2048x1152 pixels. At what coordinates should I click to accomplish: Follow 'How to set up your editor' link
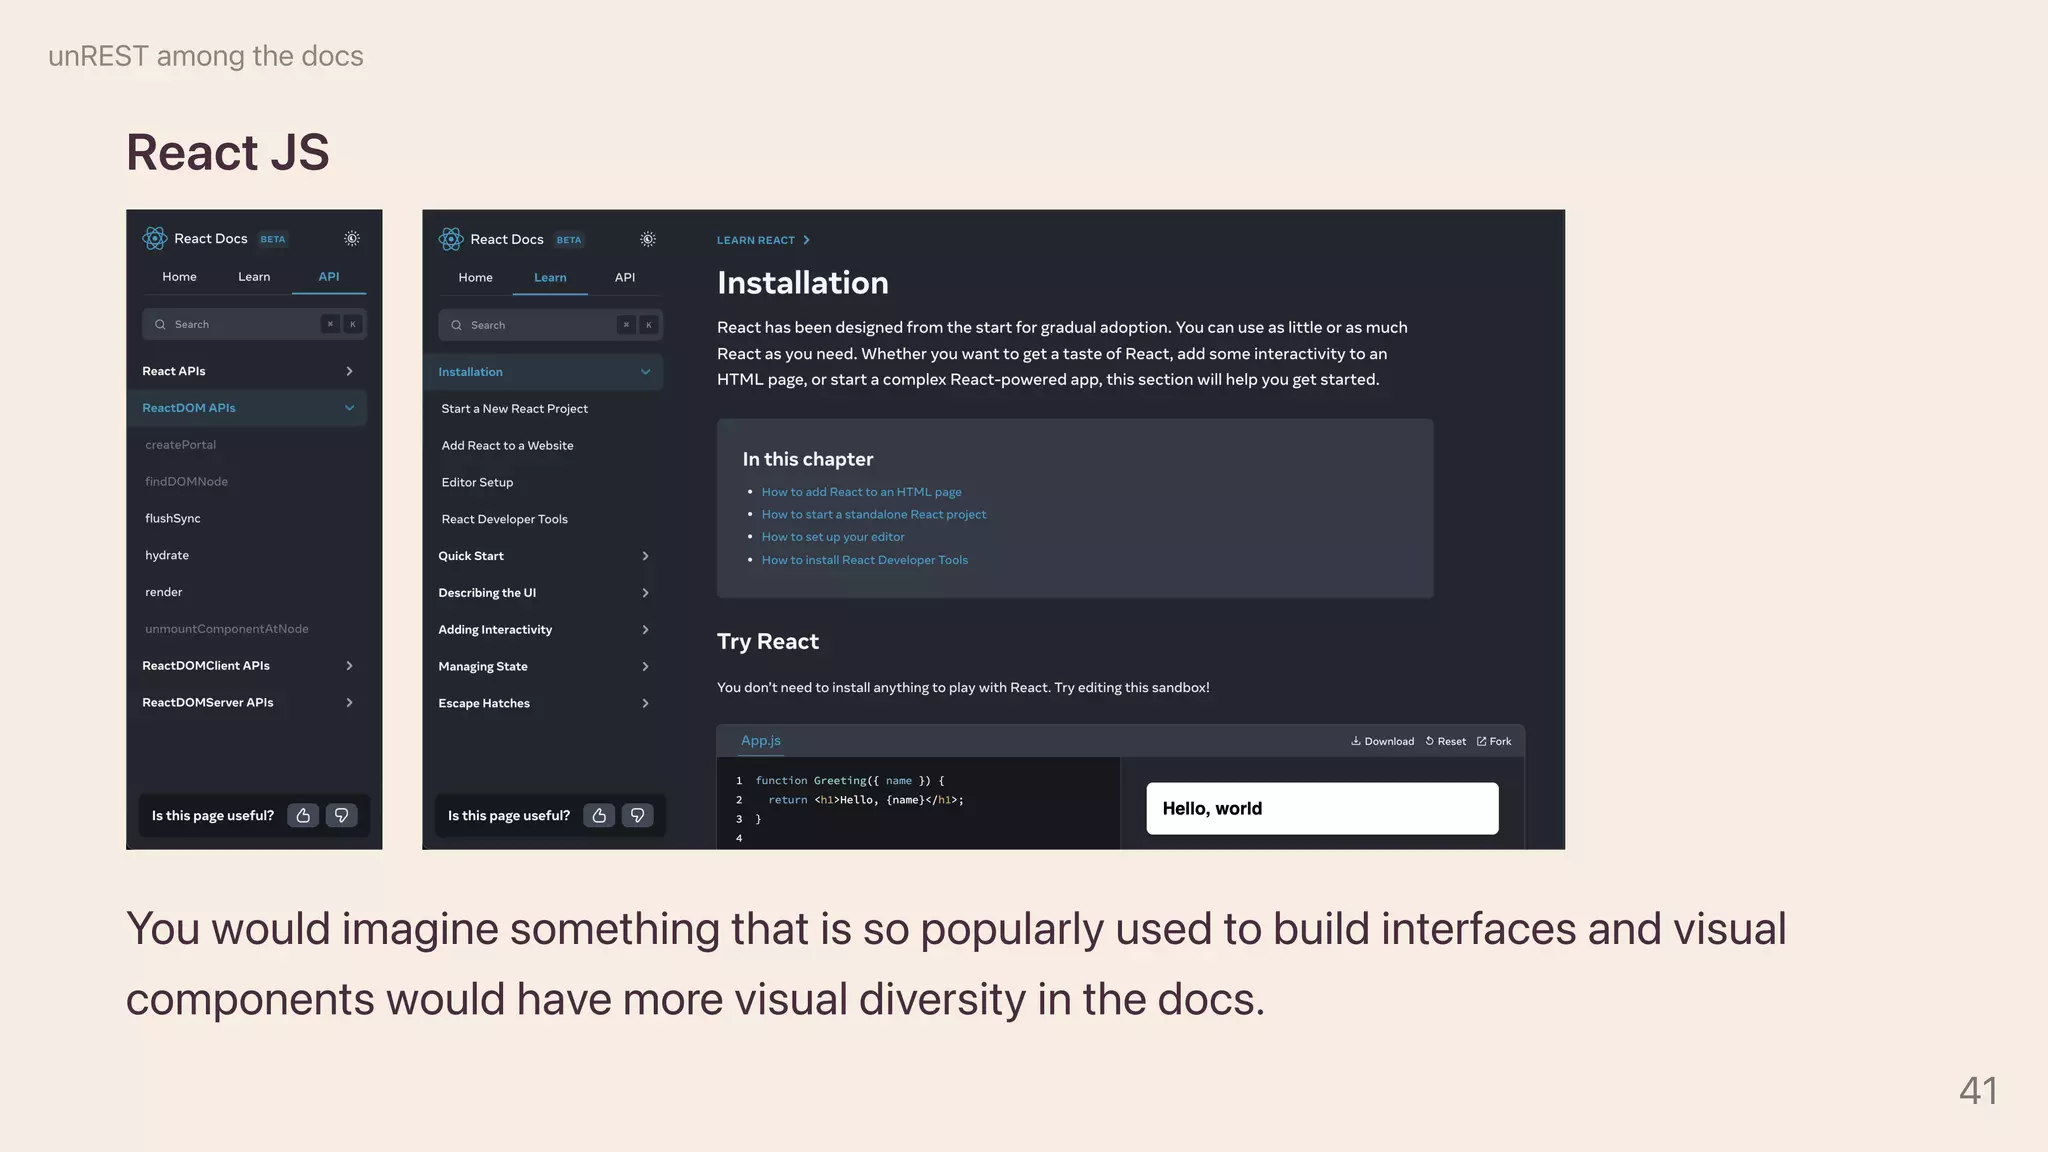[832, 537]
